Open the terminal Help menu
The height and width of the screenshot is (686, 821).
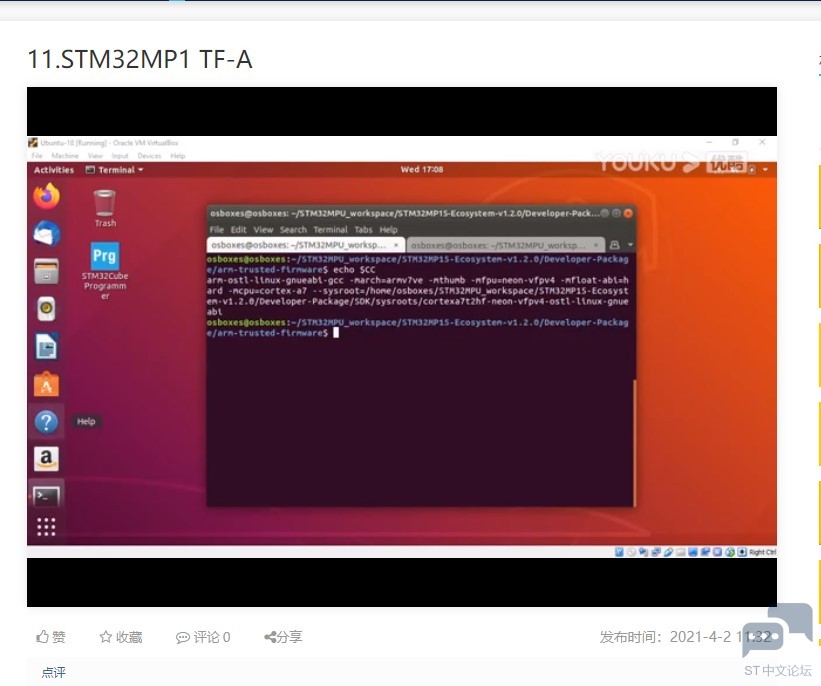388,230
